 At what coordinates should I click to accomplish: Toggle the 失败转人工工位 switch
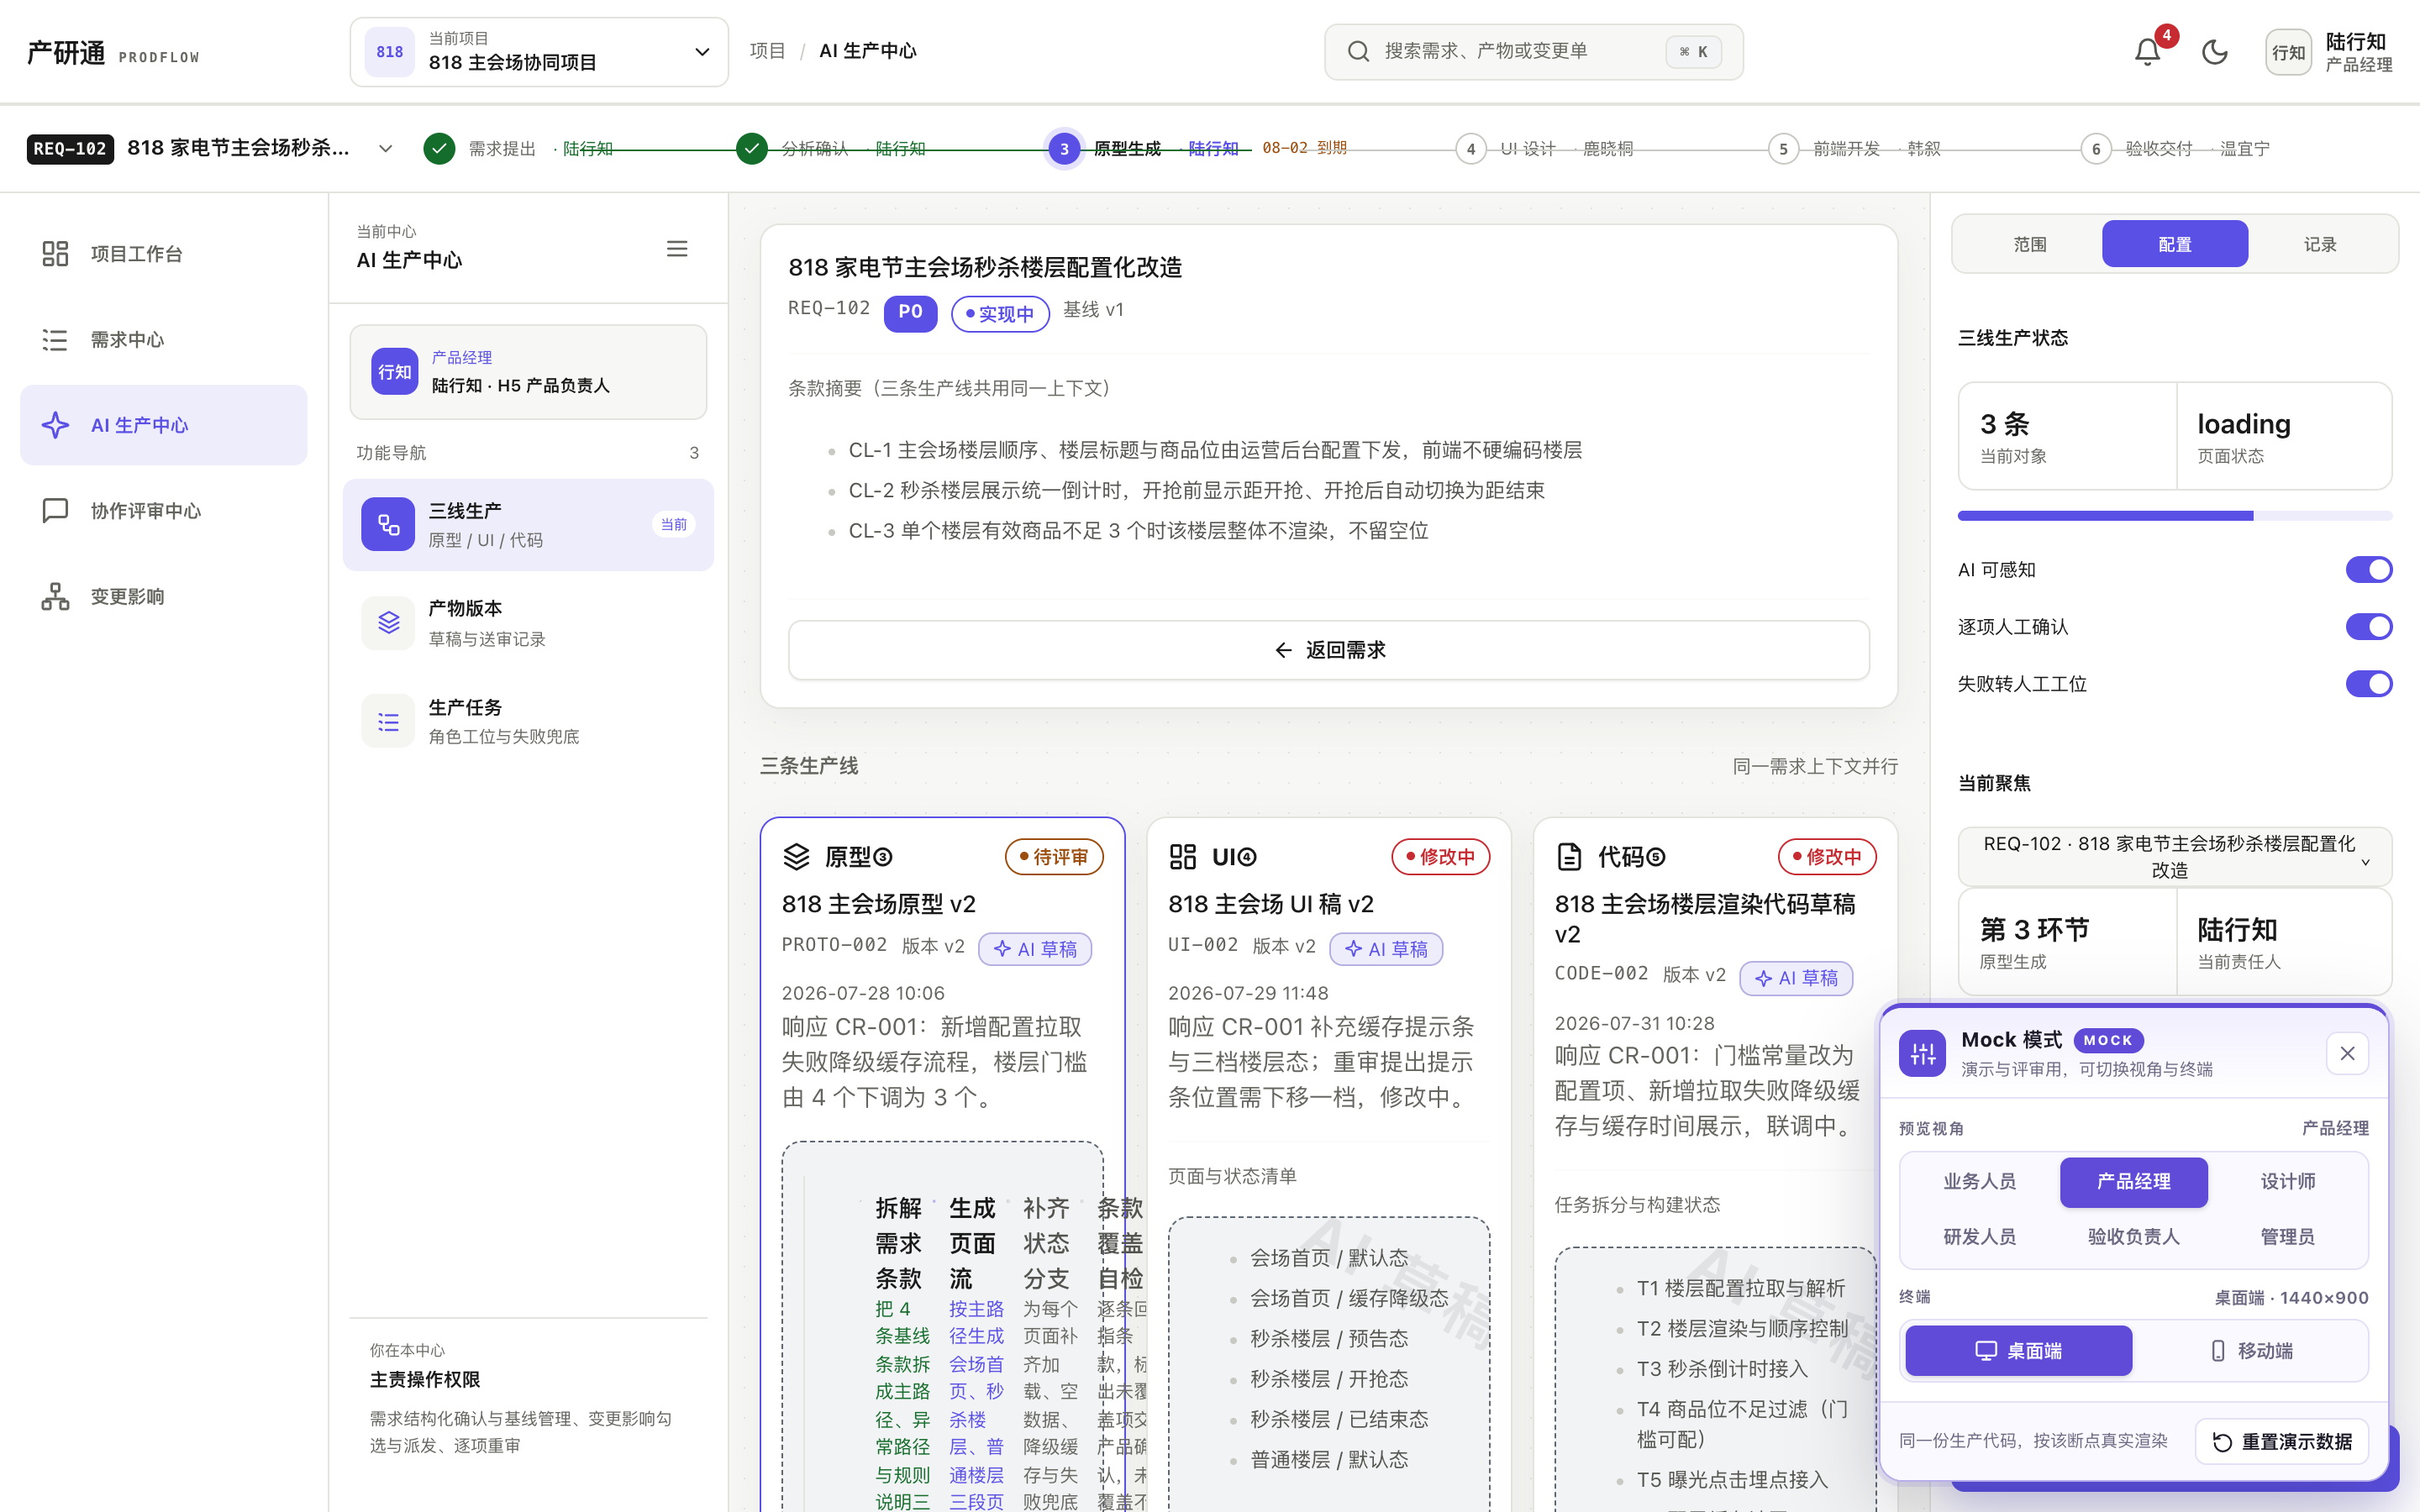2369,684
